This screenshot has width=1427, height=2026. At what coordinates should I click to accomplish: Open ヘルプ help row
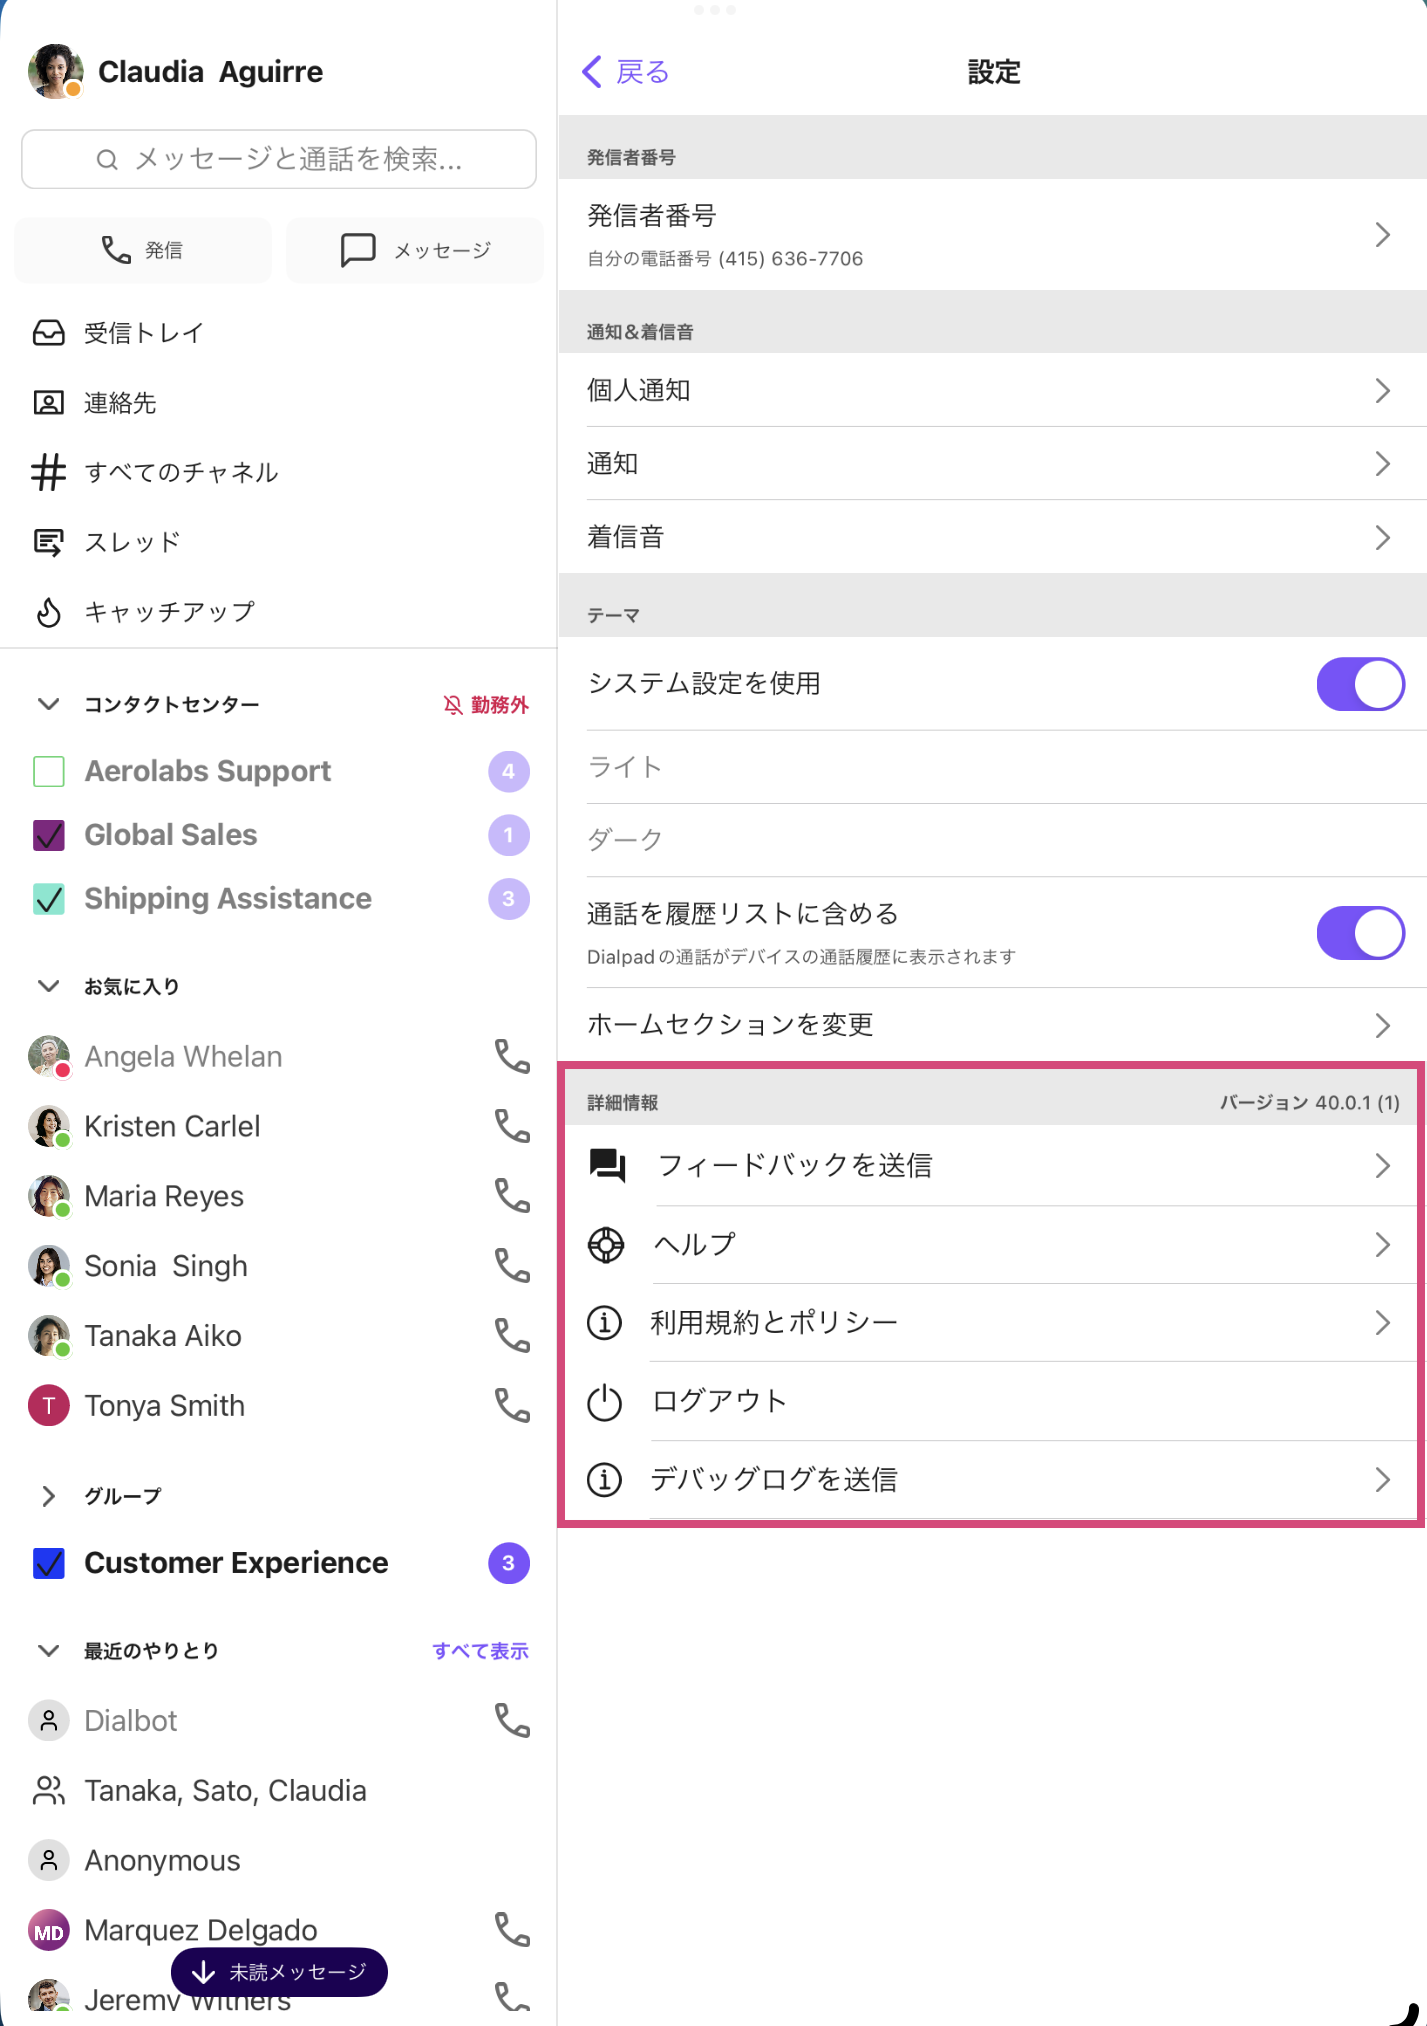click(992, 1245)
